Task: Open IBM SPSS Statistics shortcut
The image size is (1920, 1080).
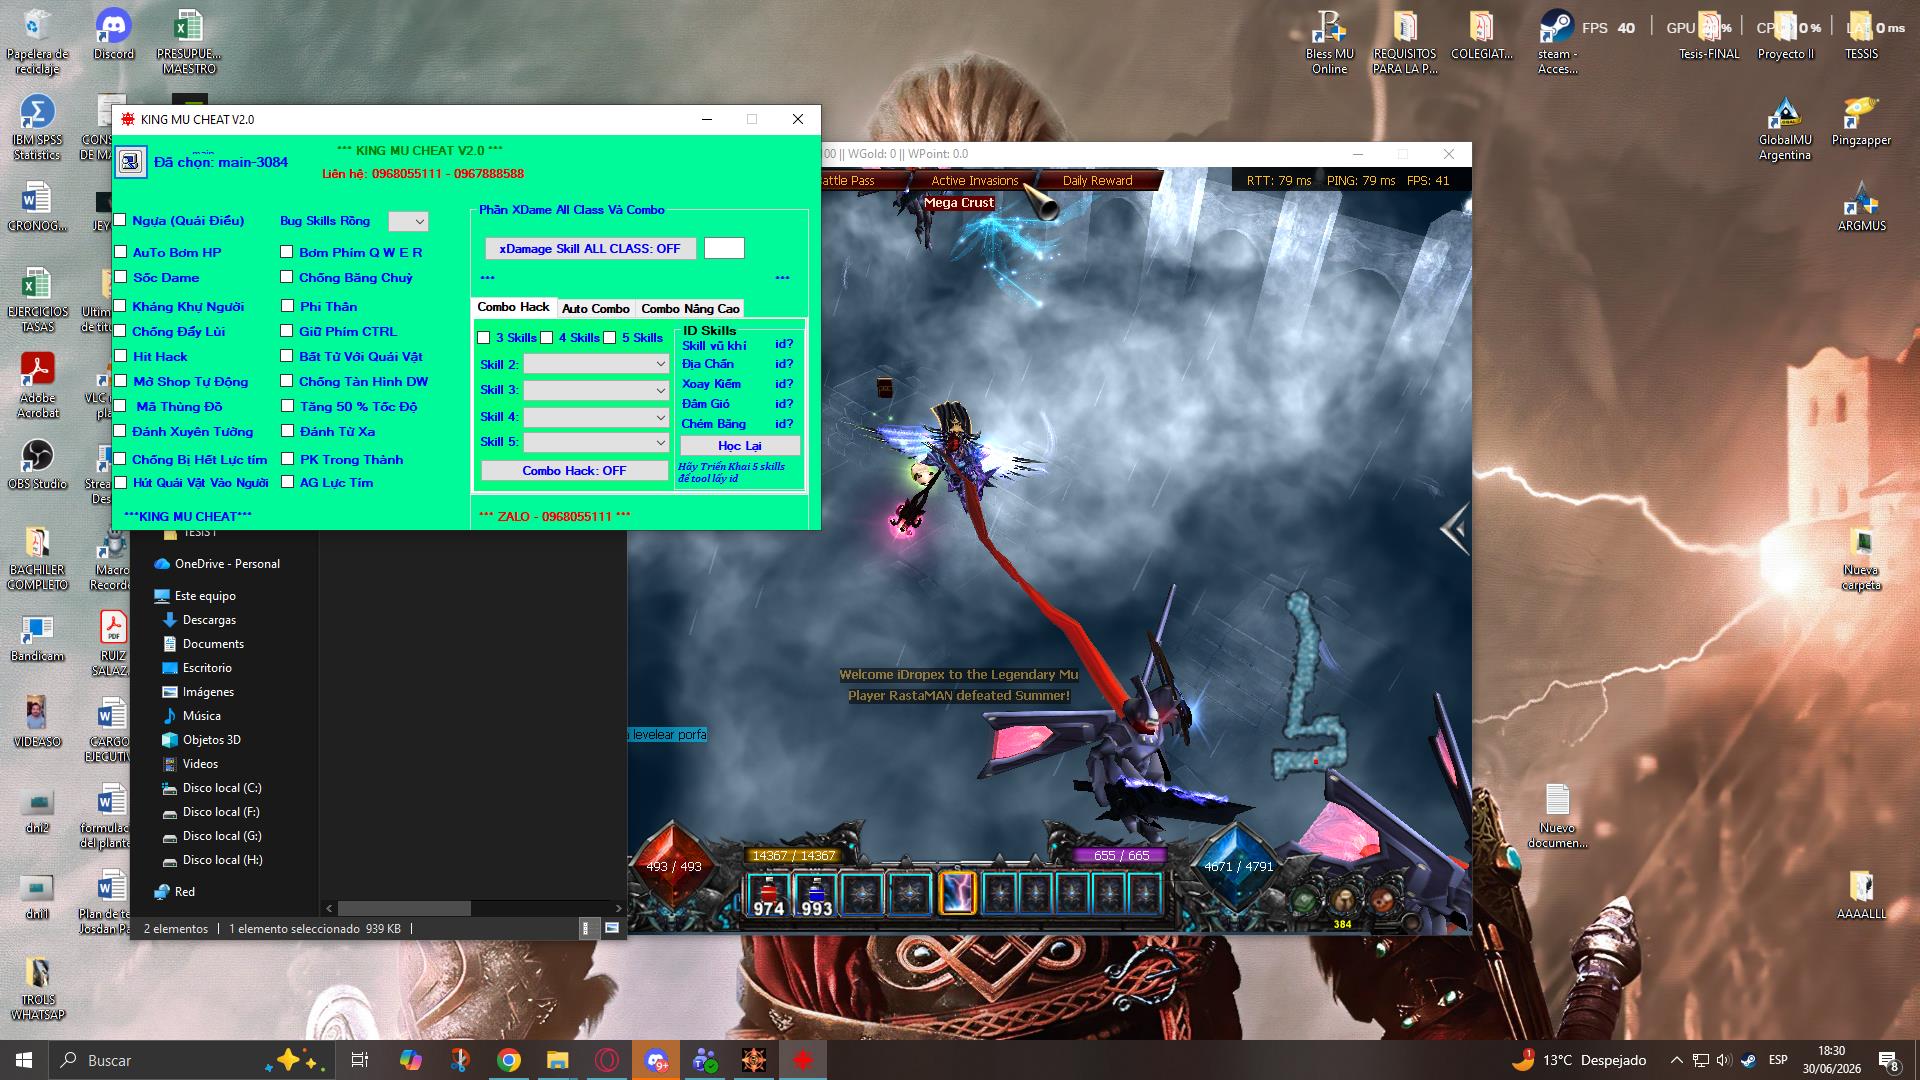Action: (37, 128)
